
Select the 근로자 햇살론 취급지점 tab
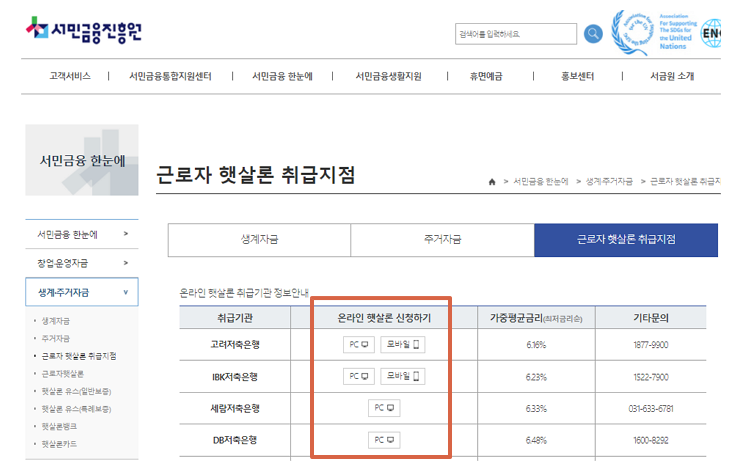click(x=626, y=240)
